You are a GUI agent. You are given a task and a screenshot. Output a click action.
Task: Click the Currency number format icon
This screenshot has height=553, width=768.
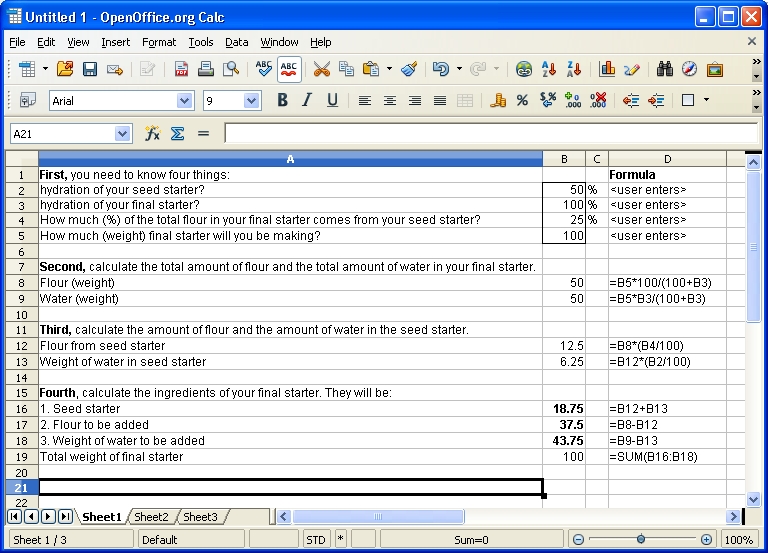(x=498, y=100)
